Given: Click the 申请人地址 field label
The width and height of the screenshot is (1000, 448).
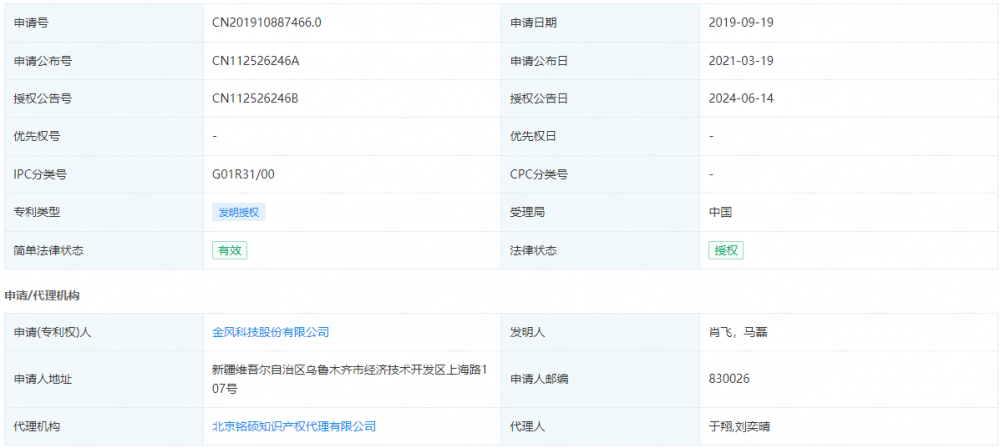Looking at the screenshot, I should [43, 379].
